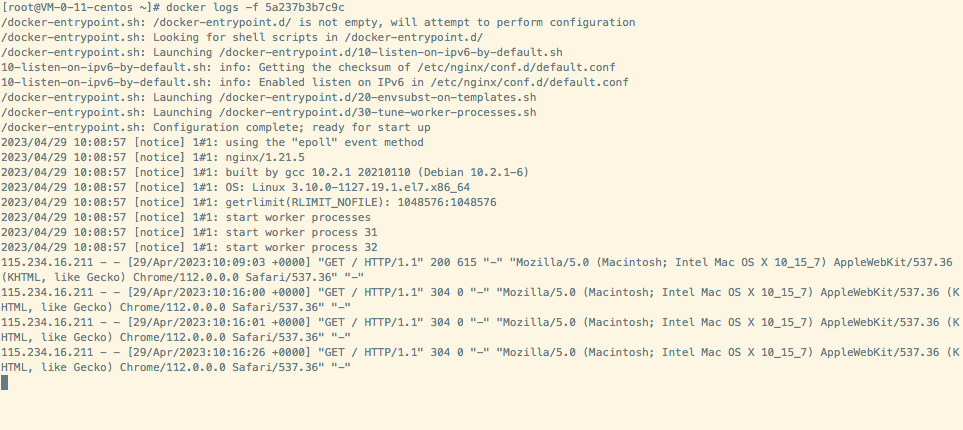Click the Enabled listen on IPv6 line
The image size is (963, 430).
pos(315,82)
